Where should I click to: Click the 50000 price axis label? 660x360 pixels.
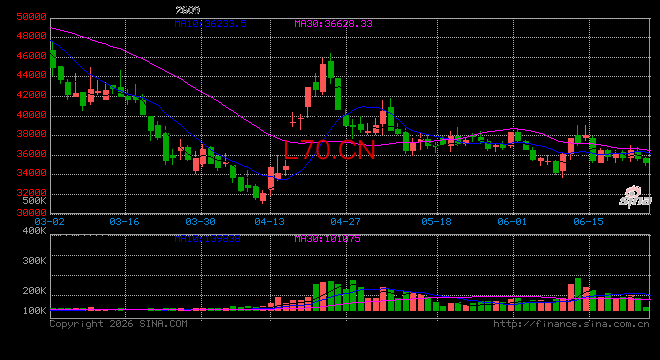pos(31,17)
